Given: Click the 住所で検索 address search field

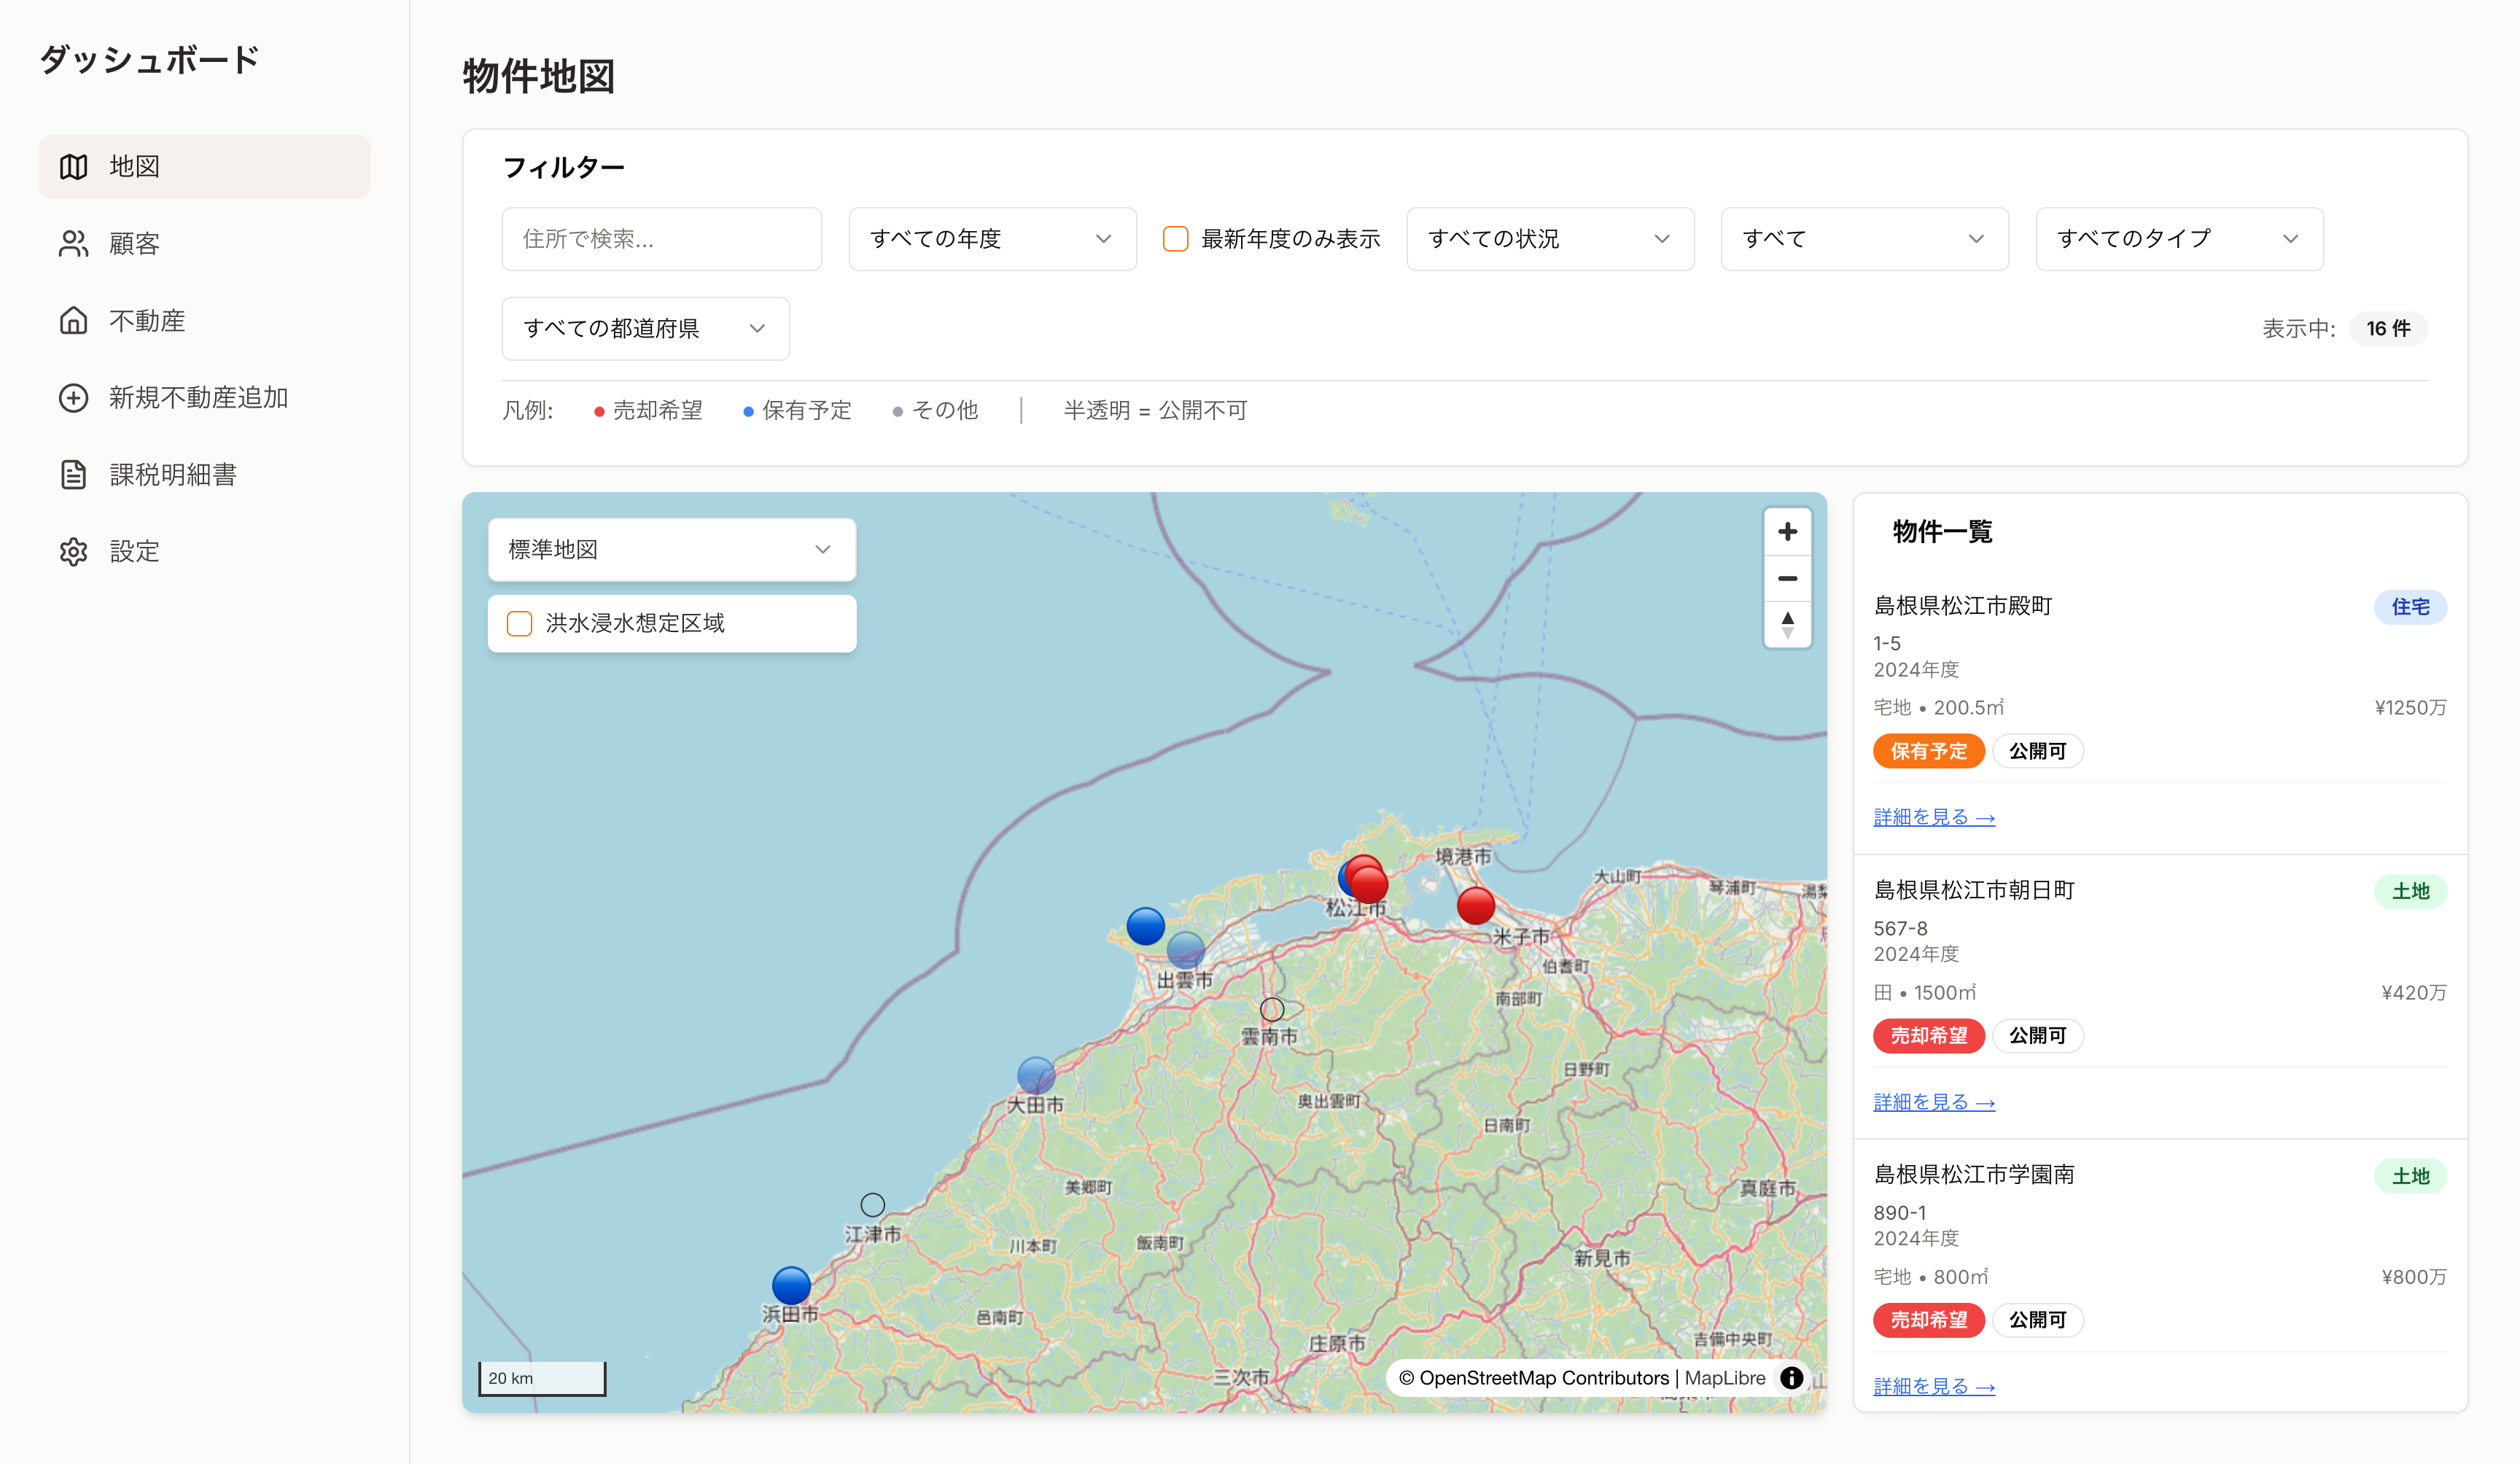Looking at the screenshot, I should [x=661, y=238].
